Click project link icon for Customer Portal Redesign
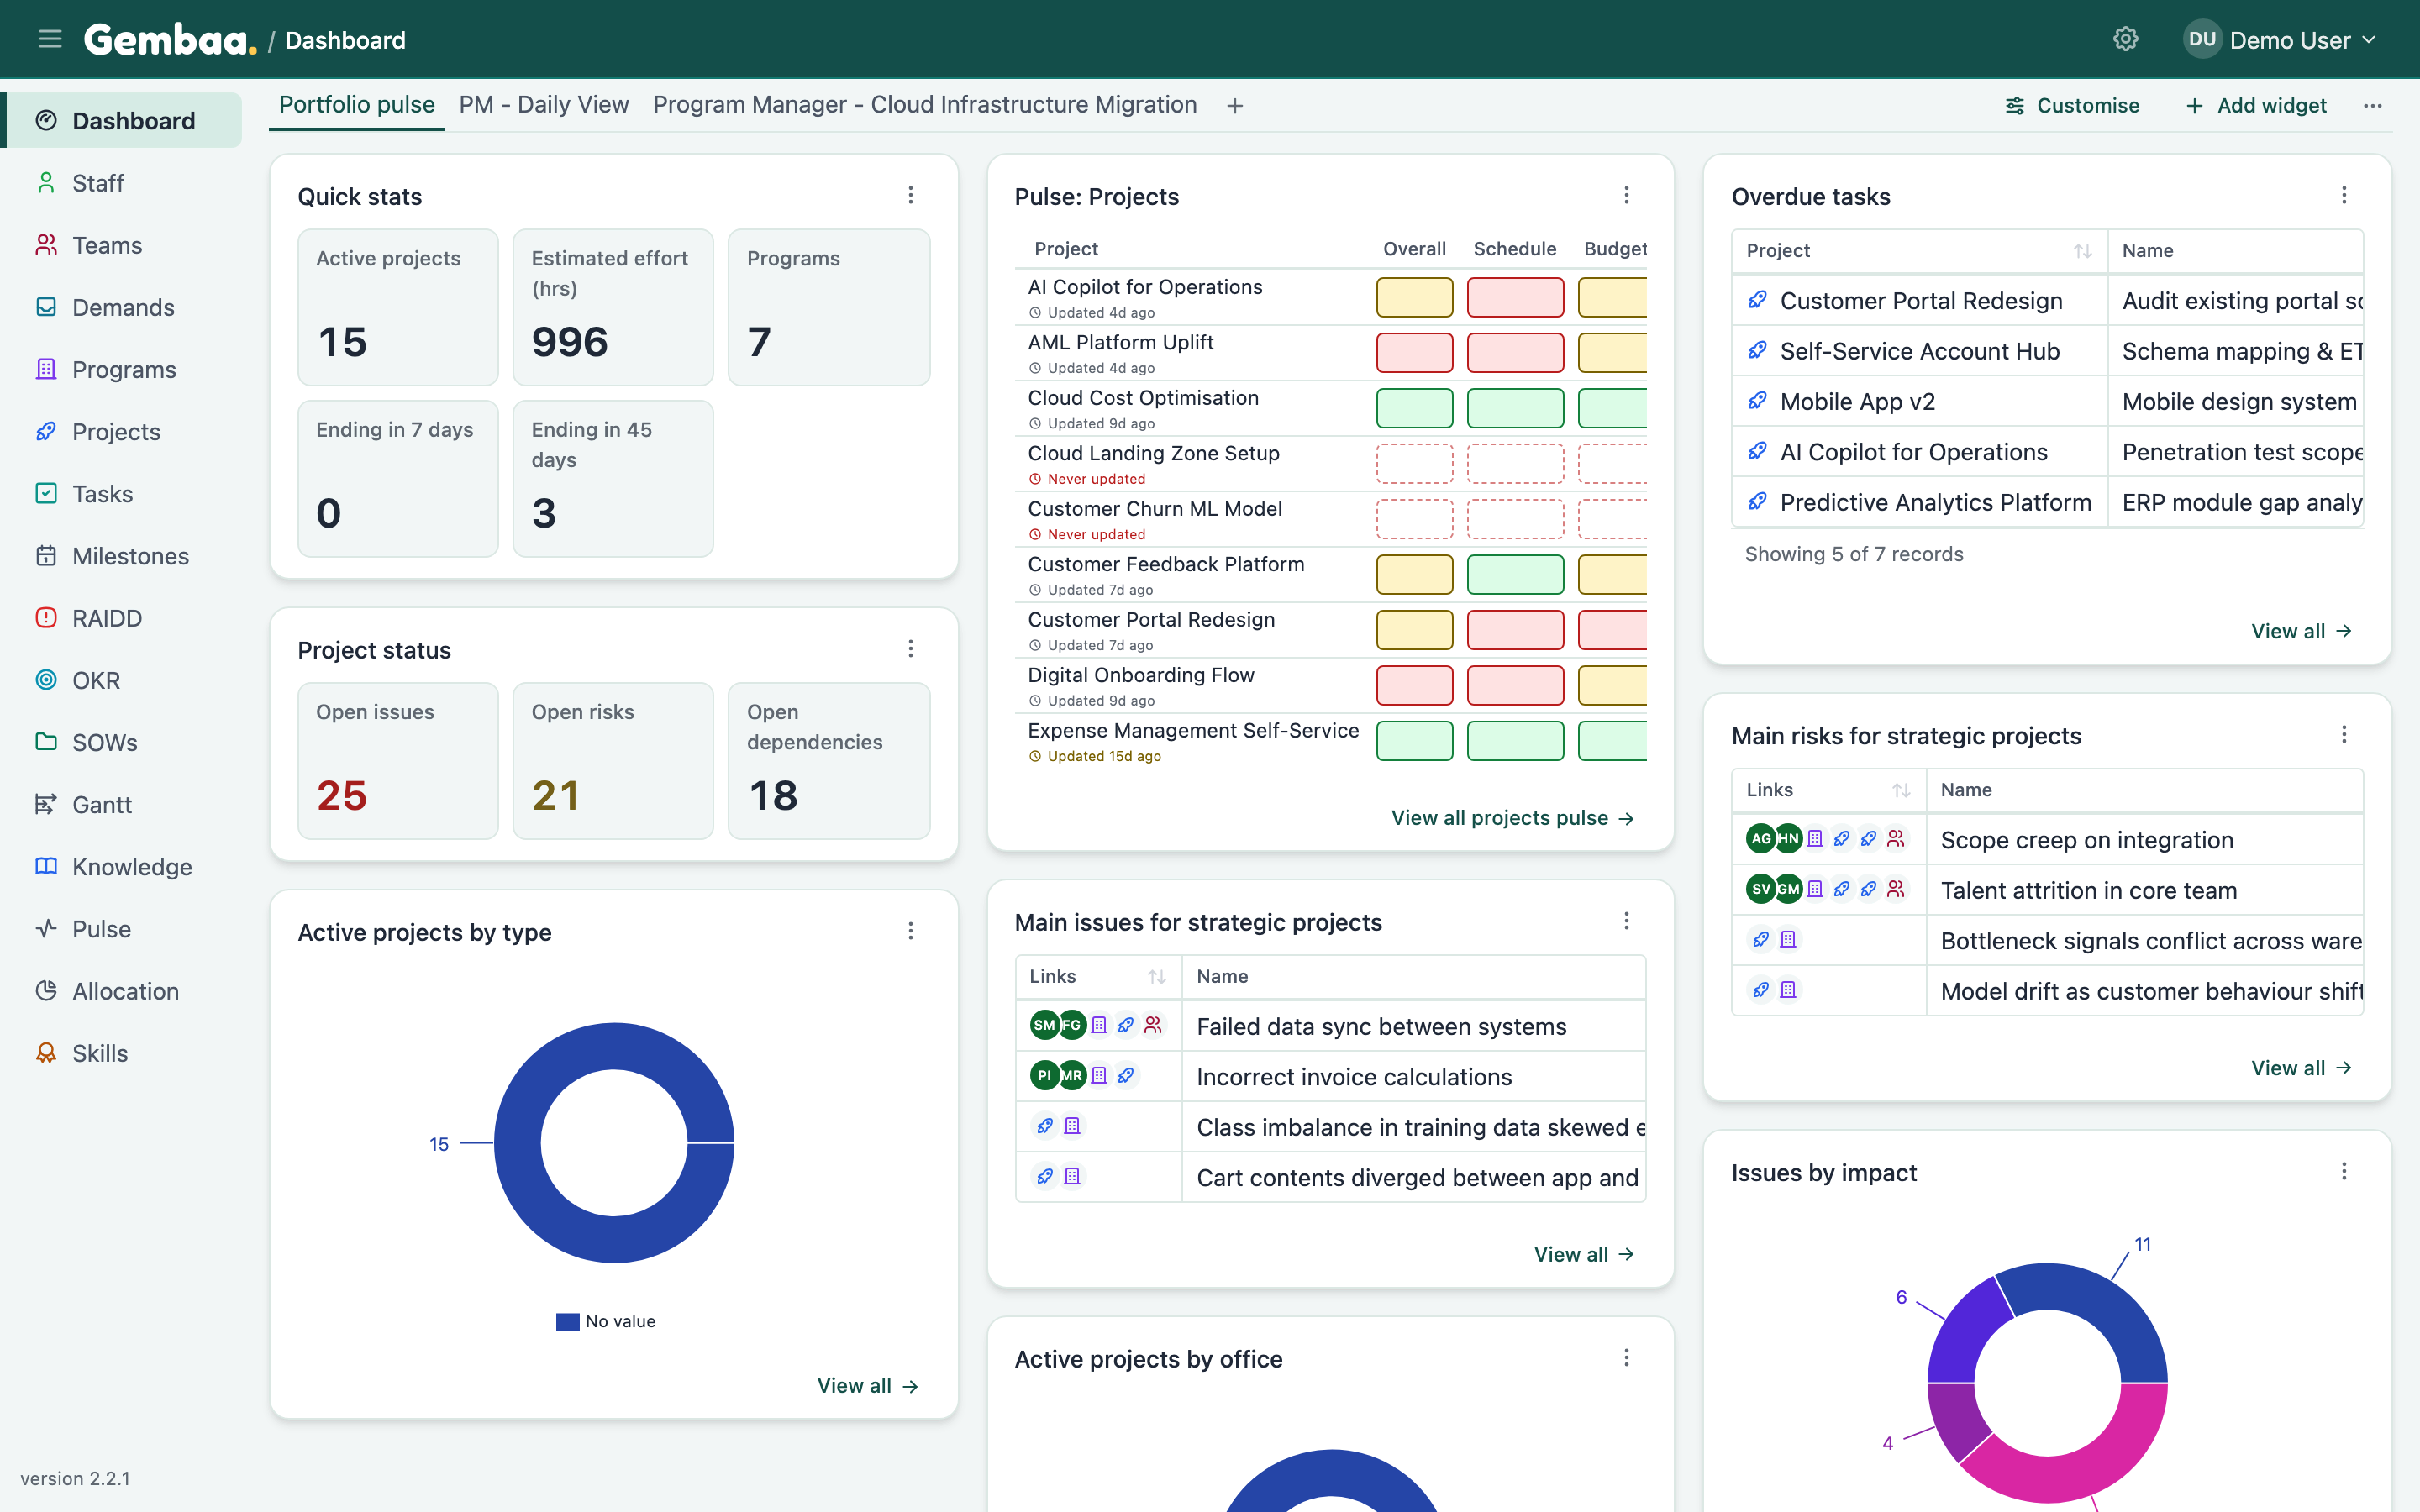 click(x=1757, y=300)
